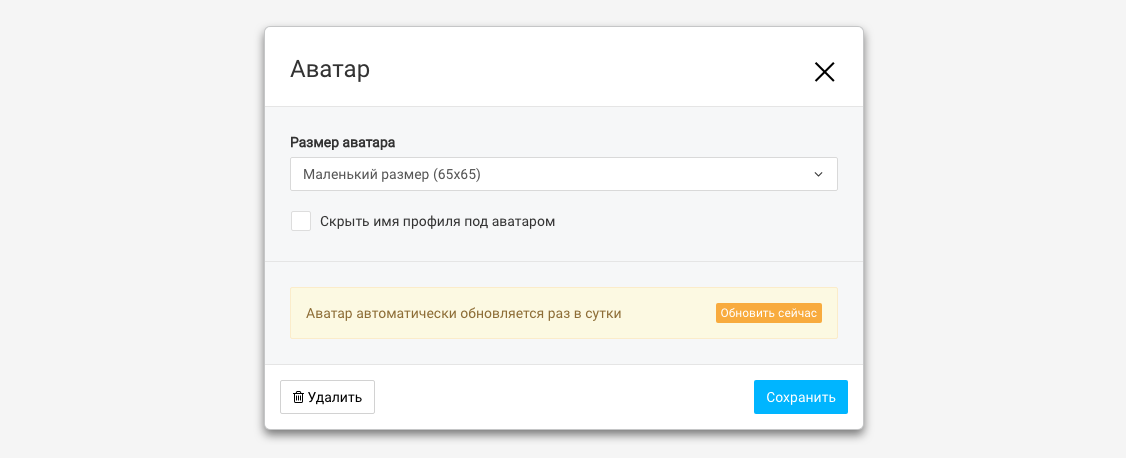Click the "Аватар" dialog title
This screenshot has width=1126, height=458.
pos(330,70)
